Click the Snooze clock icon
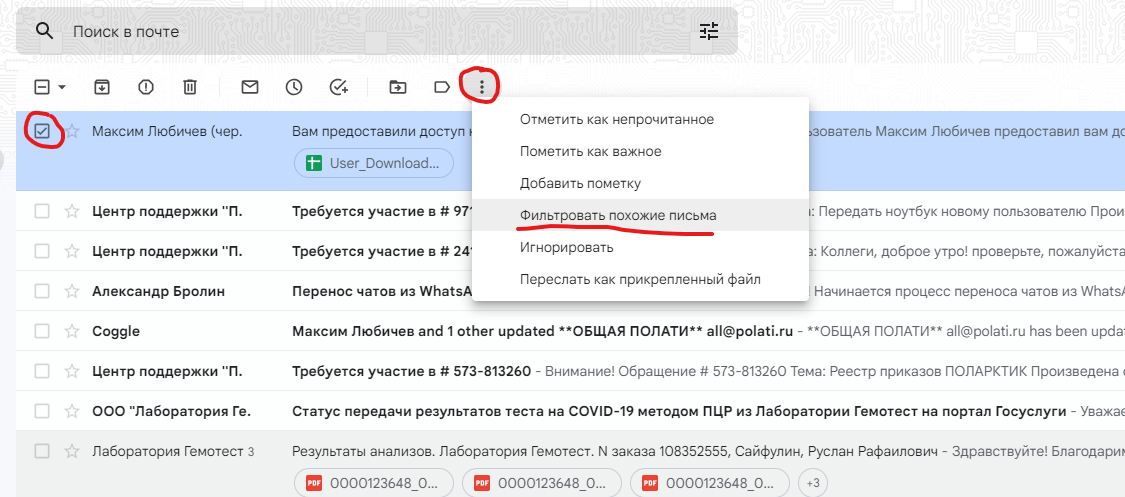The height and width of the screenshot is (497, 1125). point(293,87)
